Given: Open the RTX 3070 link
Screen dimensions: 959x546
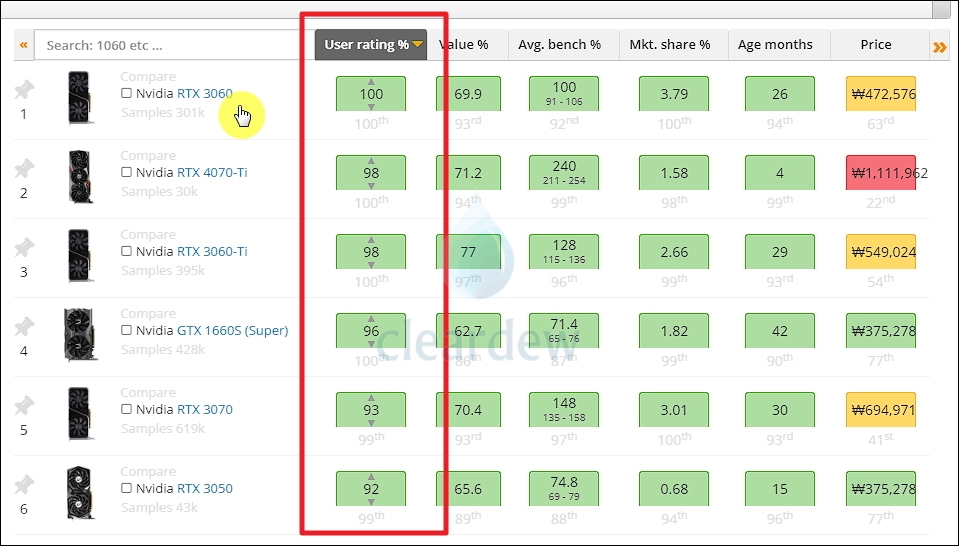Looking at the screenshot, I should click(x=205, y=409).
